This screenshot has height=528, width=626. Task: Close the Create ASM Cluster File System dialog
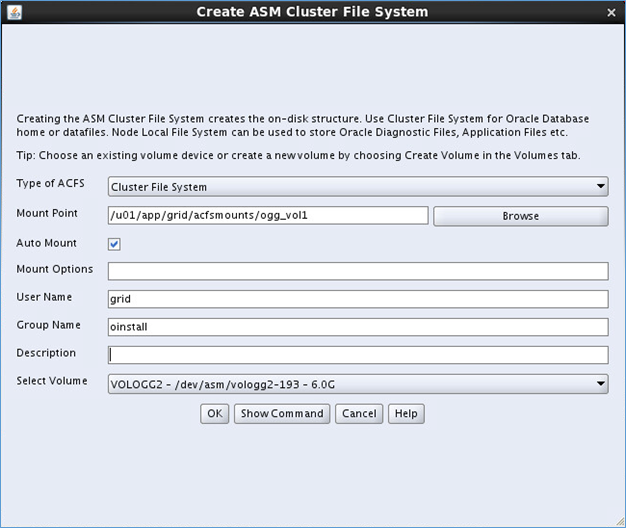(611, 13)
